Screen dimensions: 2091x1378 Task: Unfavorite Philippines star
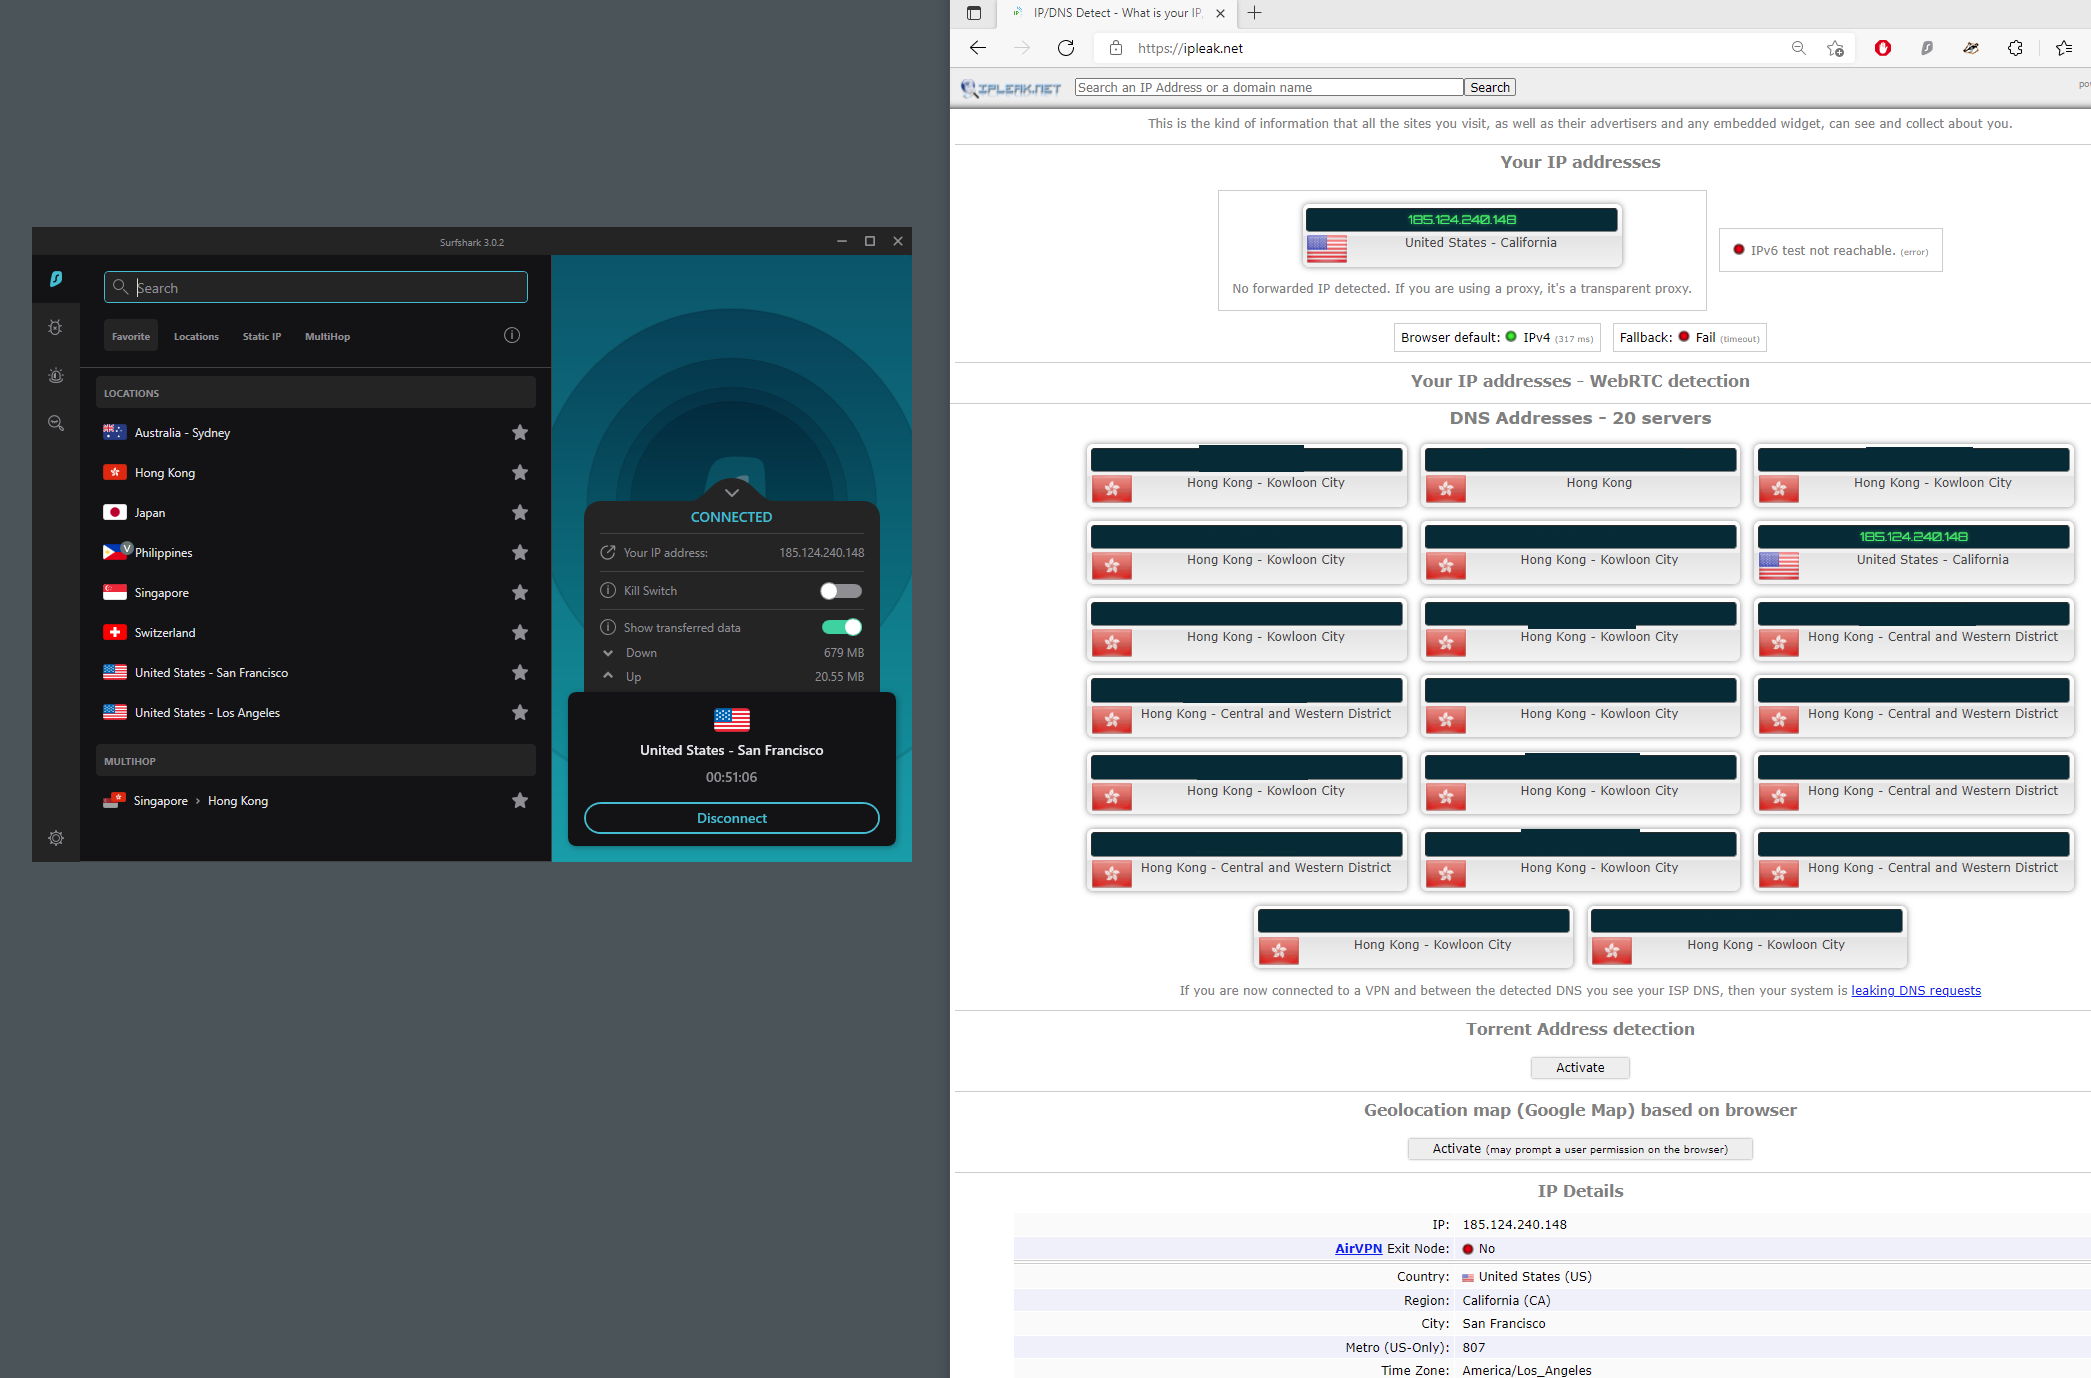click(x=520, y=552)
